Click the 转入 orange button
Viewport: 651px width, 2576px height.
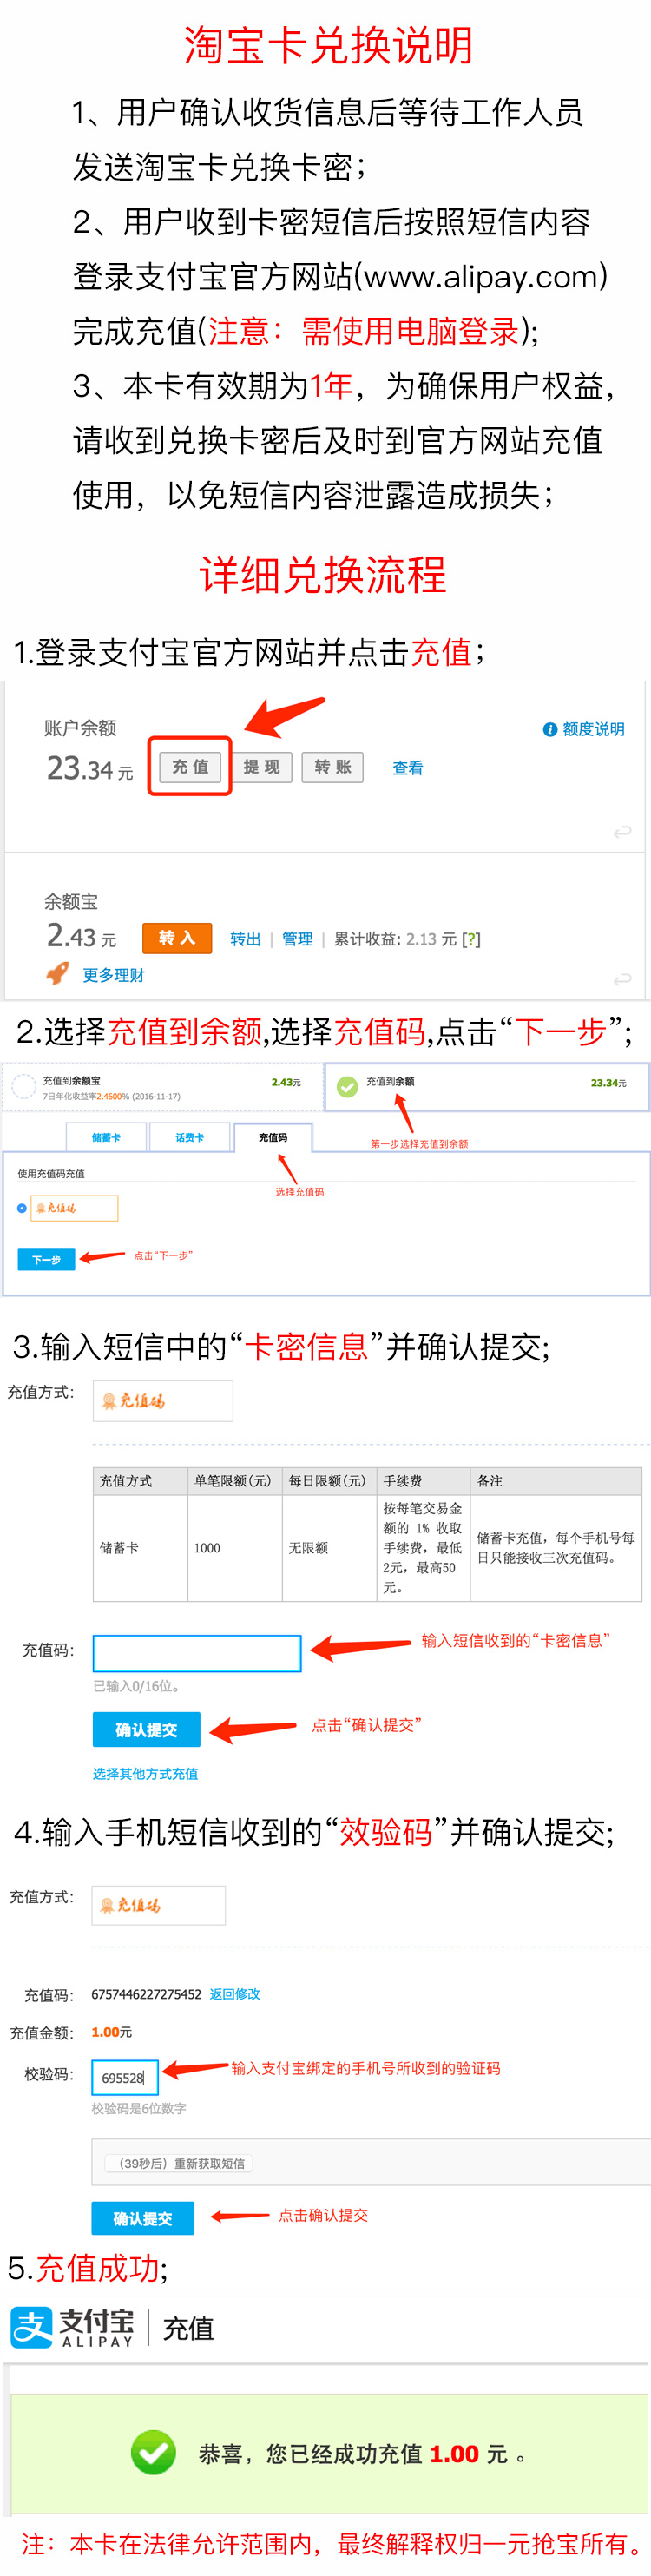click(177, 938)
